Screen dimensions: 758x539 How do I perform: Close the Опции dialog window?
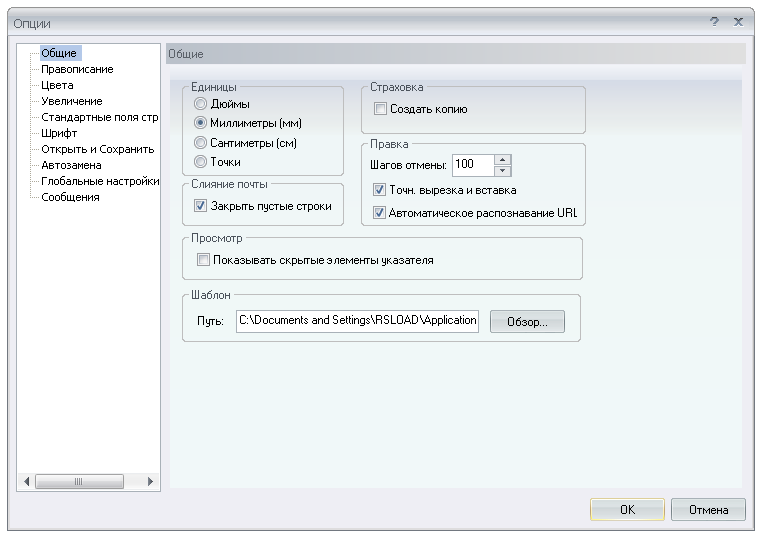[738, 21]
